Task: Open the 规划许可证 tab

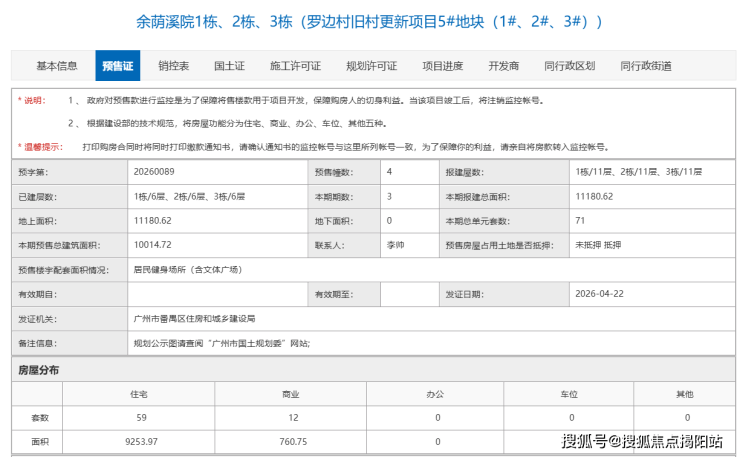Action: pos(371,66)
